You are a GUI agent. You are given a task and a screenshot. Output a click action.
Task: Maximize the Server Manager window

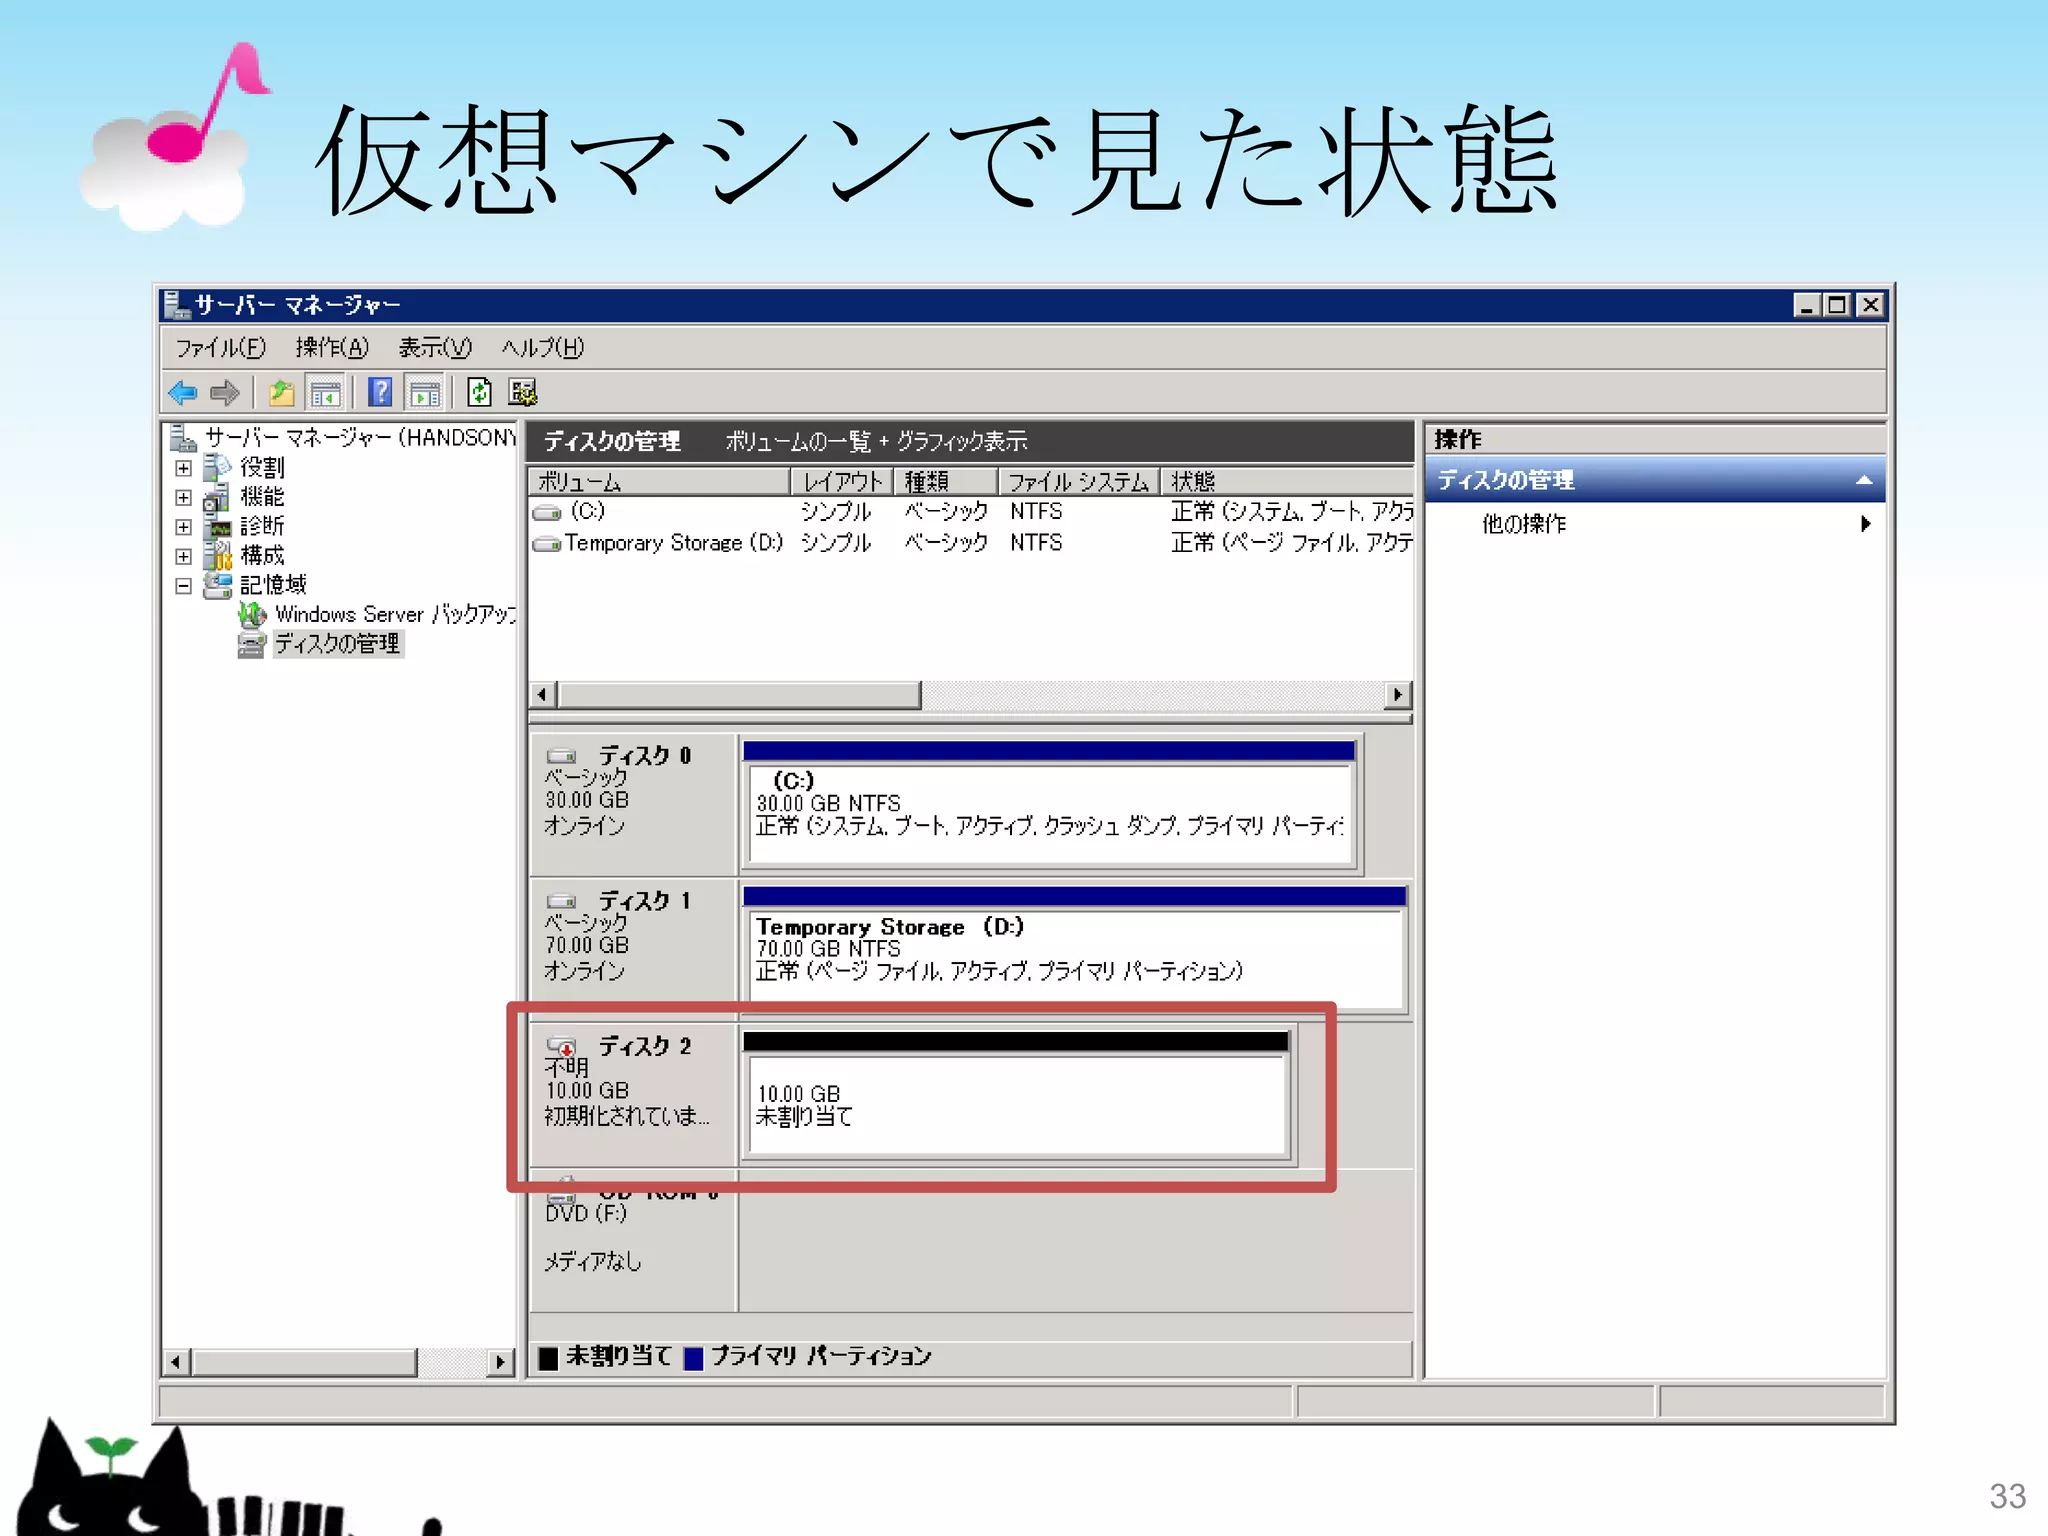click(1838, 305)
